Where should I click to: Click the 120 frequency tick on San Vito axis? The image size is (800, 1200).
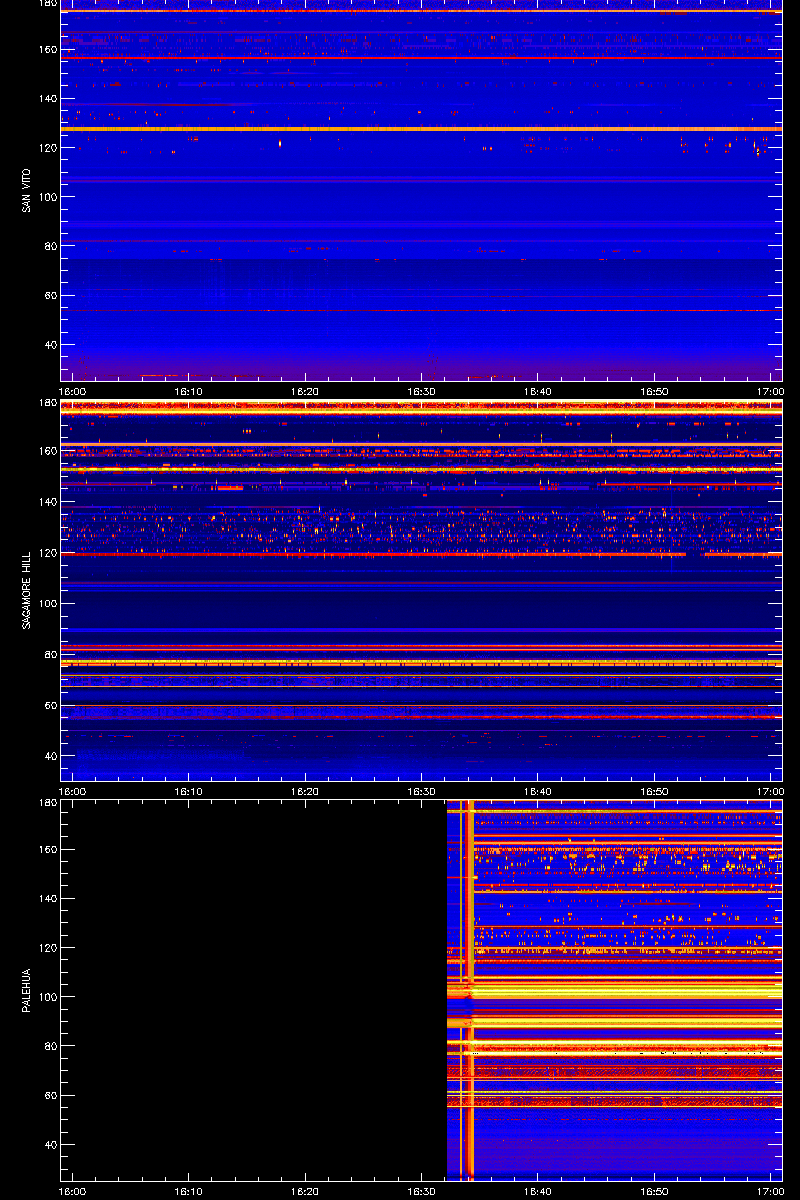pos(47,147)
